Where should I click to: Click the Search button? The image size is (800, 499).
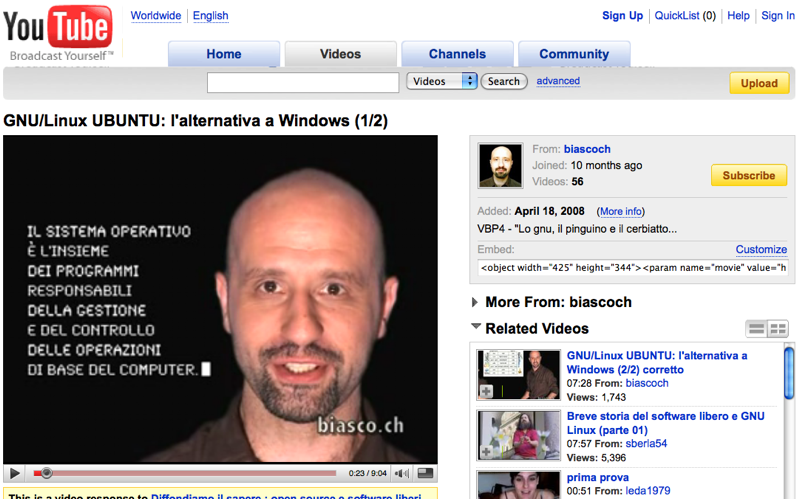tap(504, 81)
